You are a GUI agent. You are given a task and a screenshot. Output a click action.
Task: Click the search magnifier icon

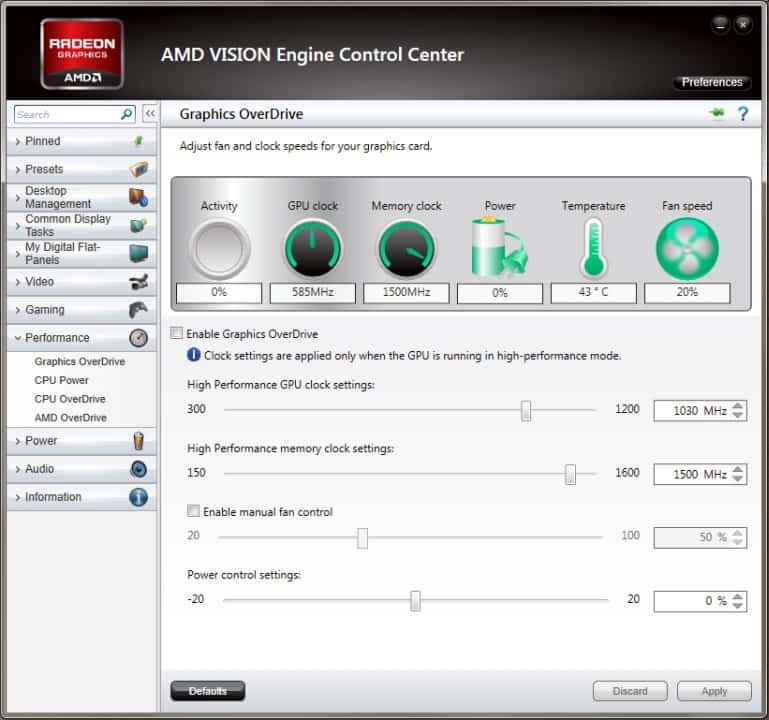[127, 114]
